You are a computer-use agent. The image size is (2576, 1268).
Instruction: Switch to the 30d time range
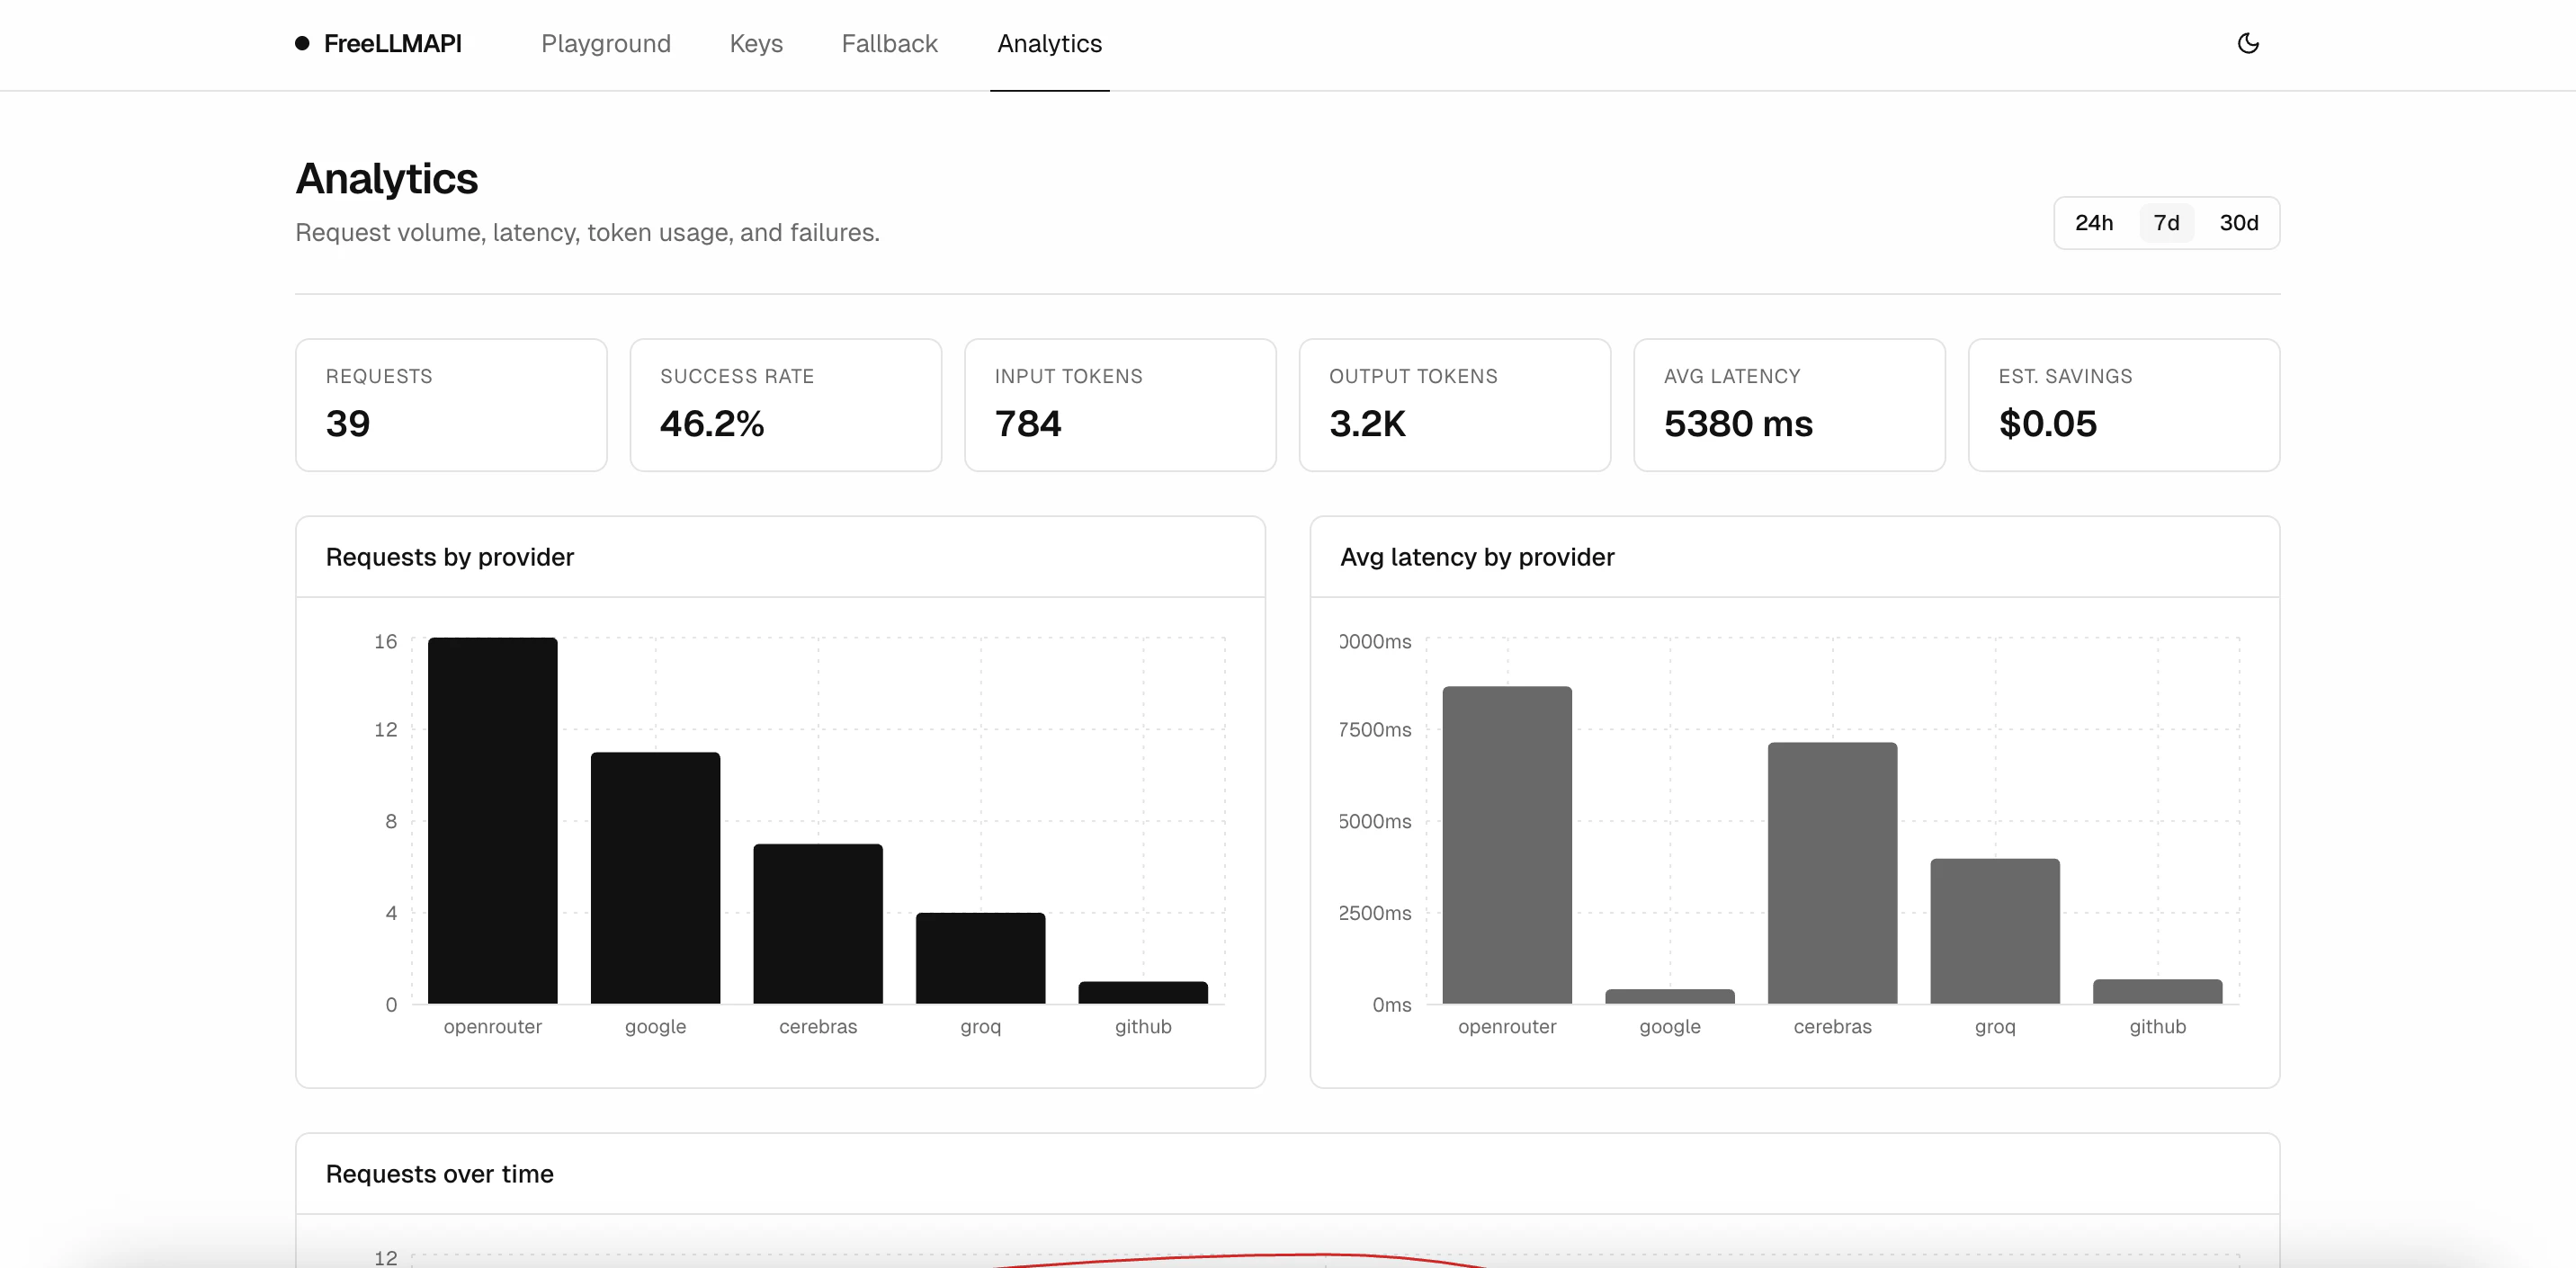(2239, 223)
